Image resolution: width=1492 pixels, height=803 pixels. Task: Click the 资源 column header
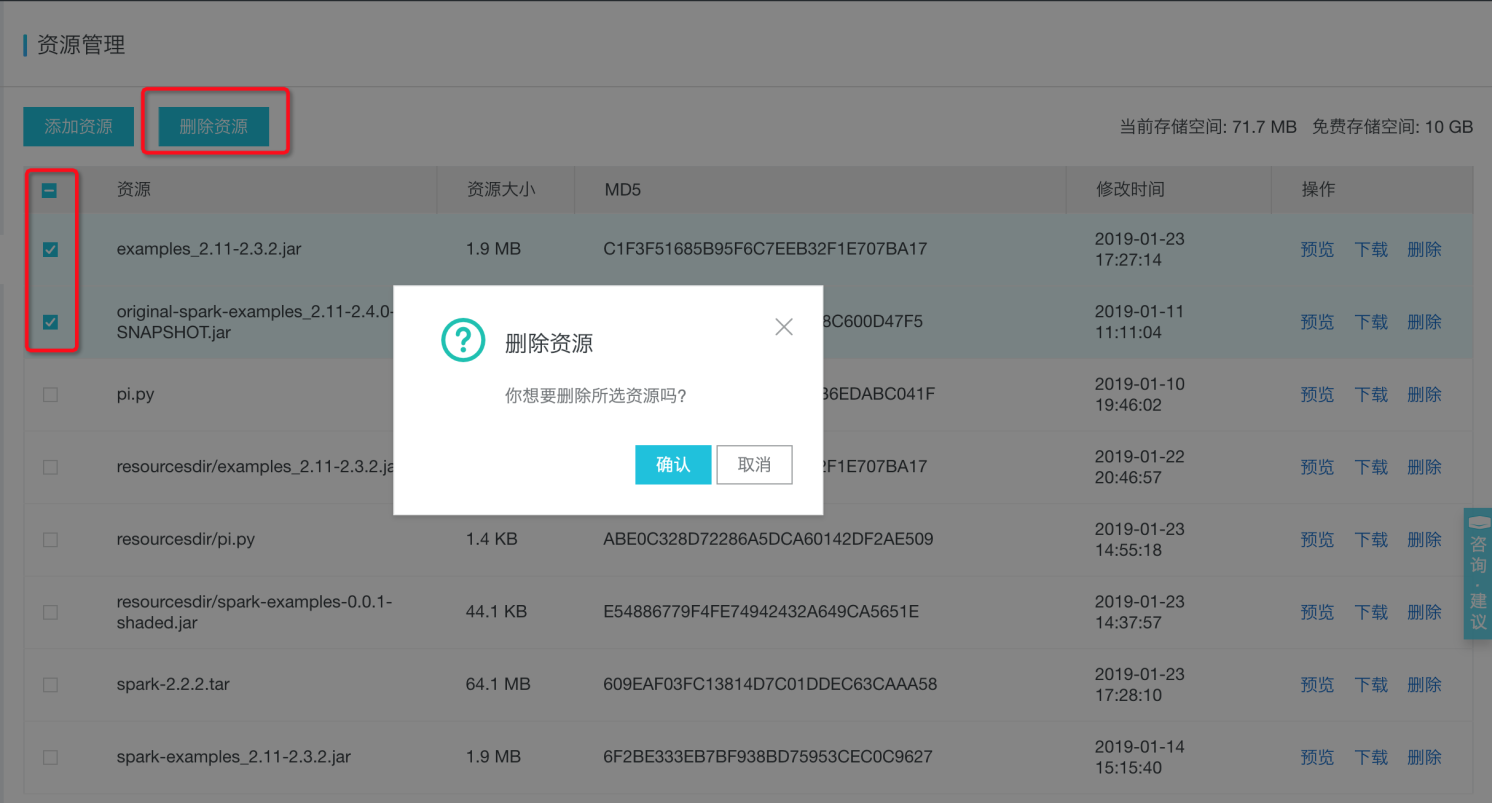(134, 189)
